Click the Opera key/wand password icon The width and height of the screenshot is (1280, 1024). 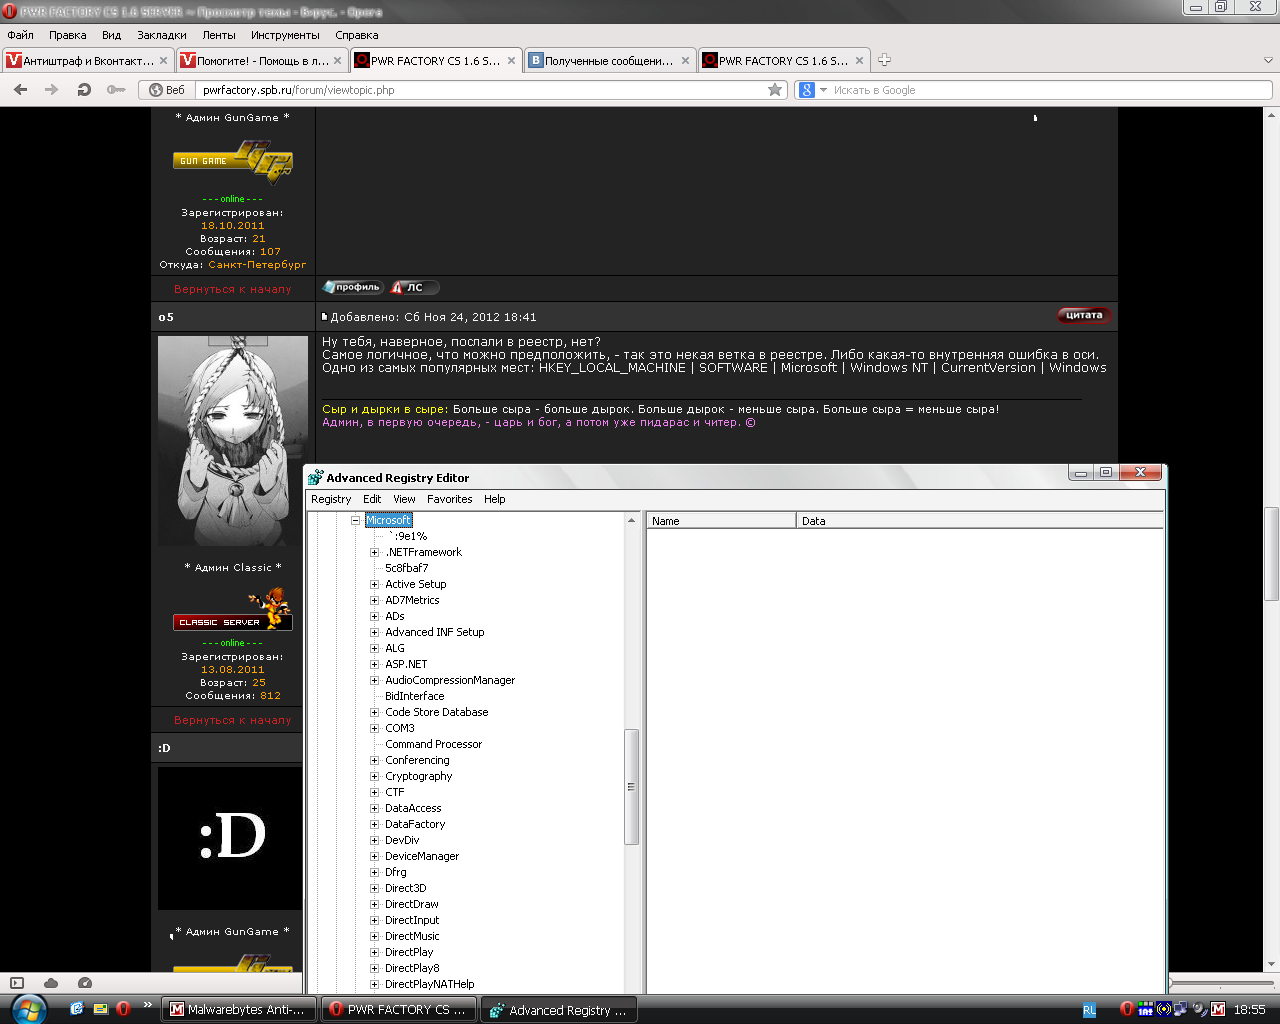click(116, 90)
